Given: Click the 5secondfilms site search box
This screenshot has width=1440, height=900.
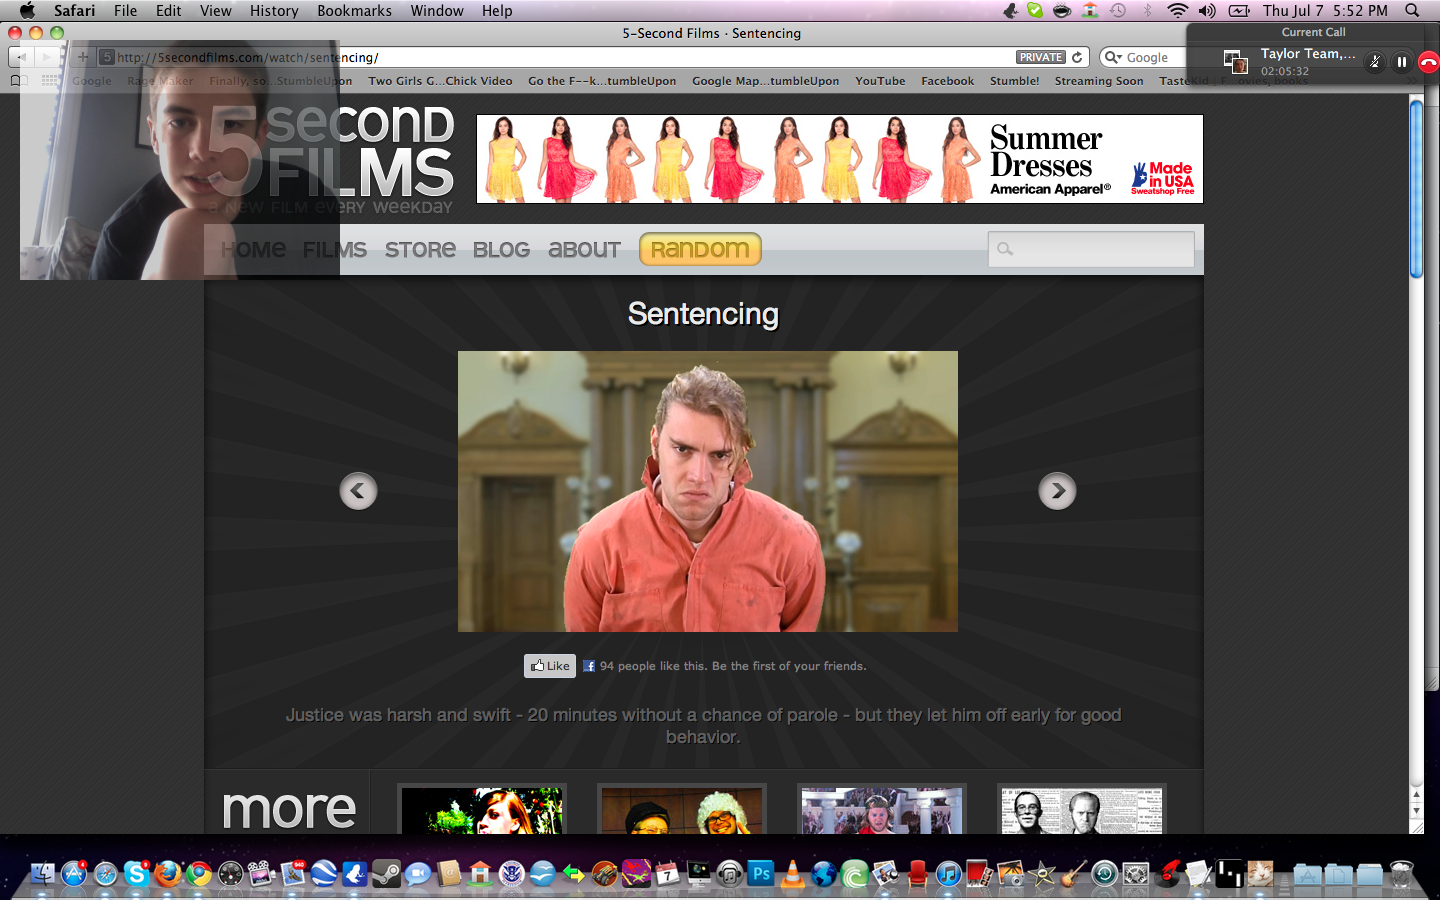Looking at the screenshot, I should pos(1091,249).
